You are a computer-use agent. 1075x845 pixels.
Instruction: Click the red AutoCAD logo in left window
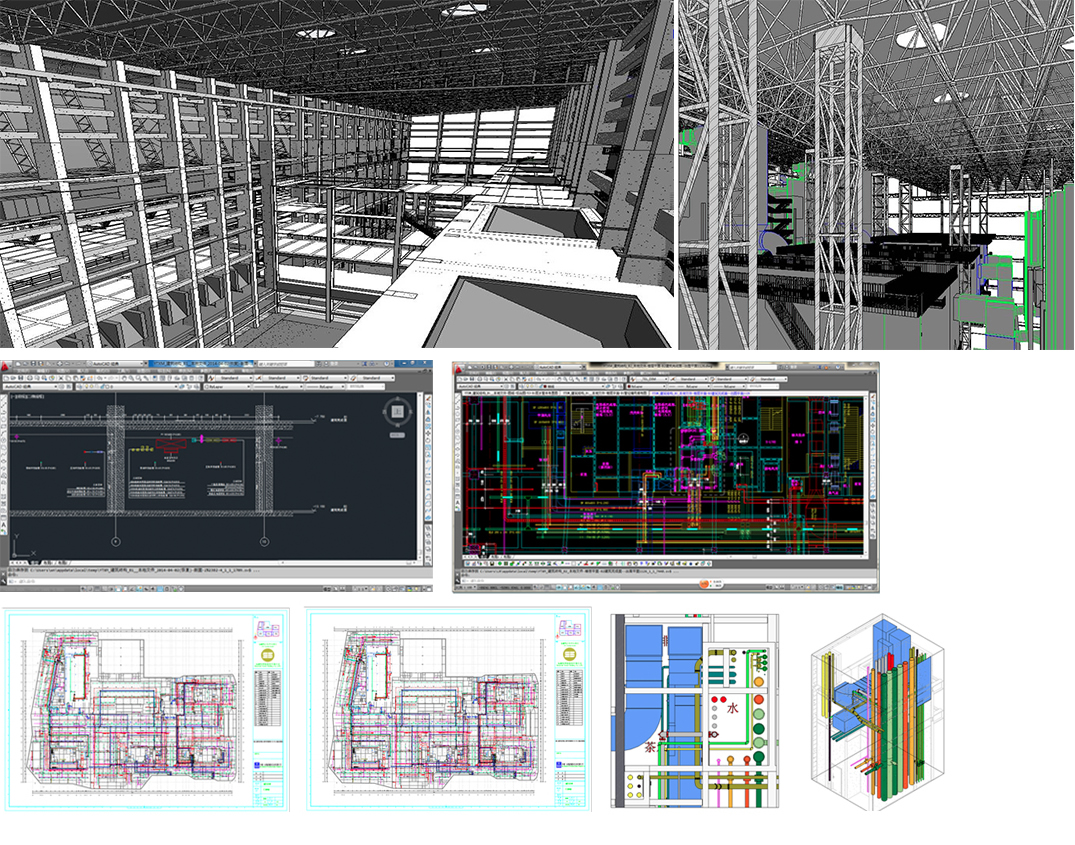(7, 366)
